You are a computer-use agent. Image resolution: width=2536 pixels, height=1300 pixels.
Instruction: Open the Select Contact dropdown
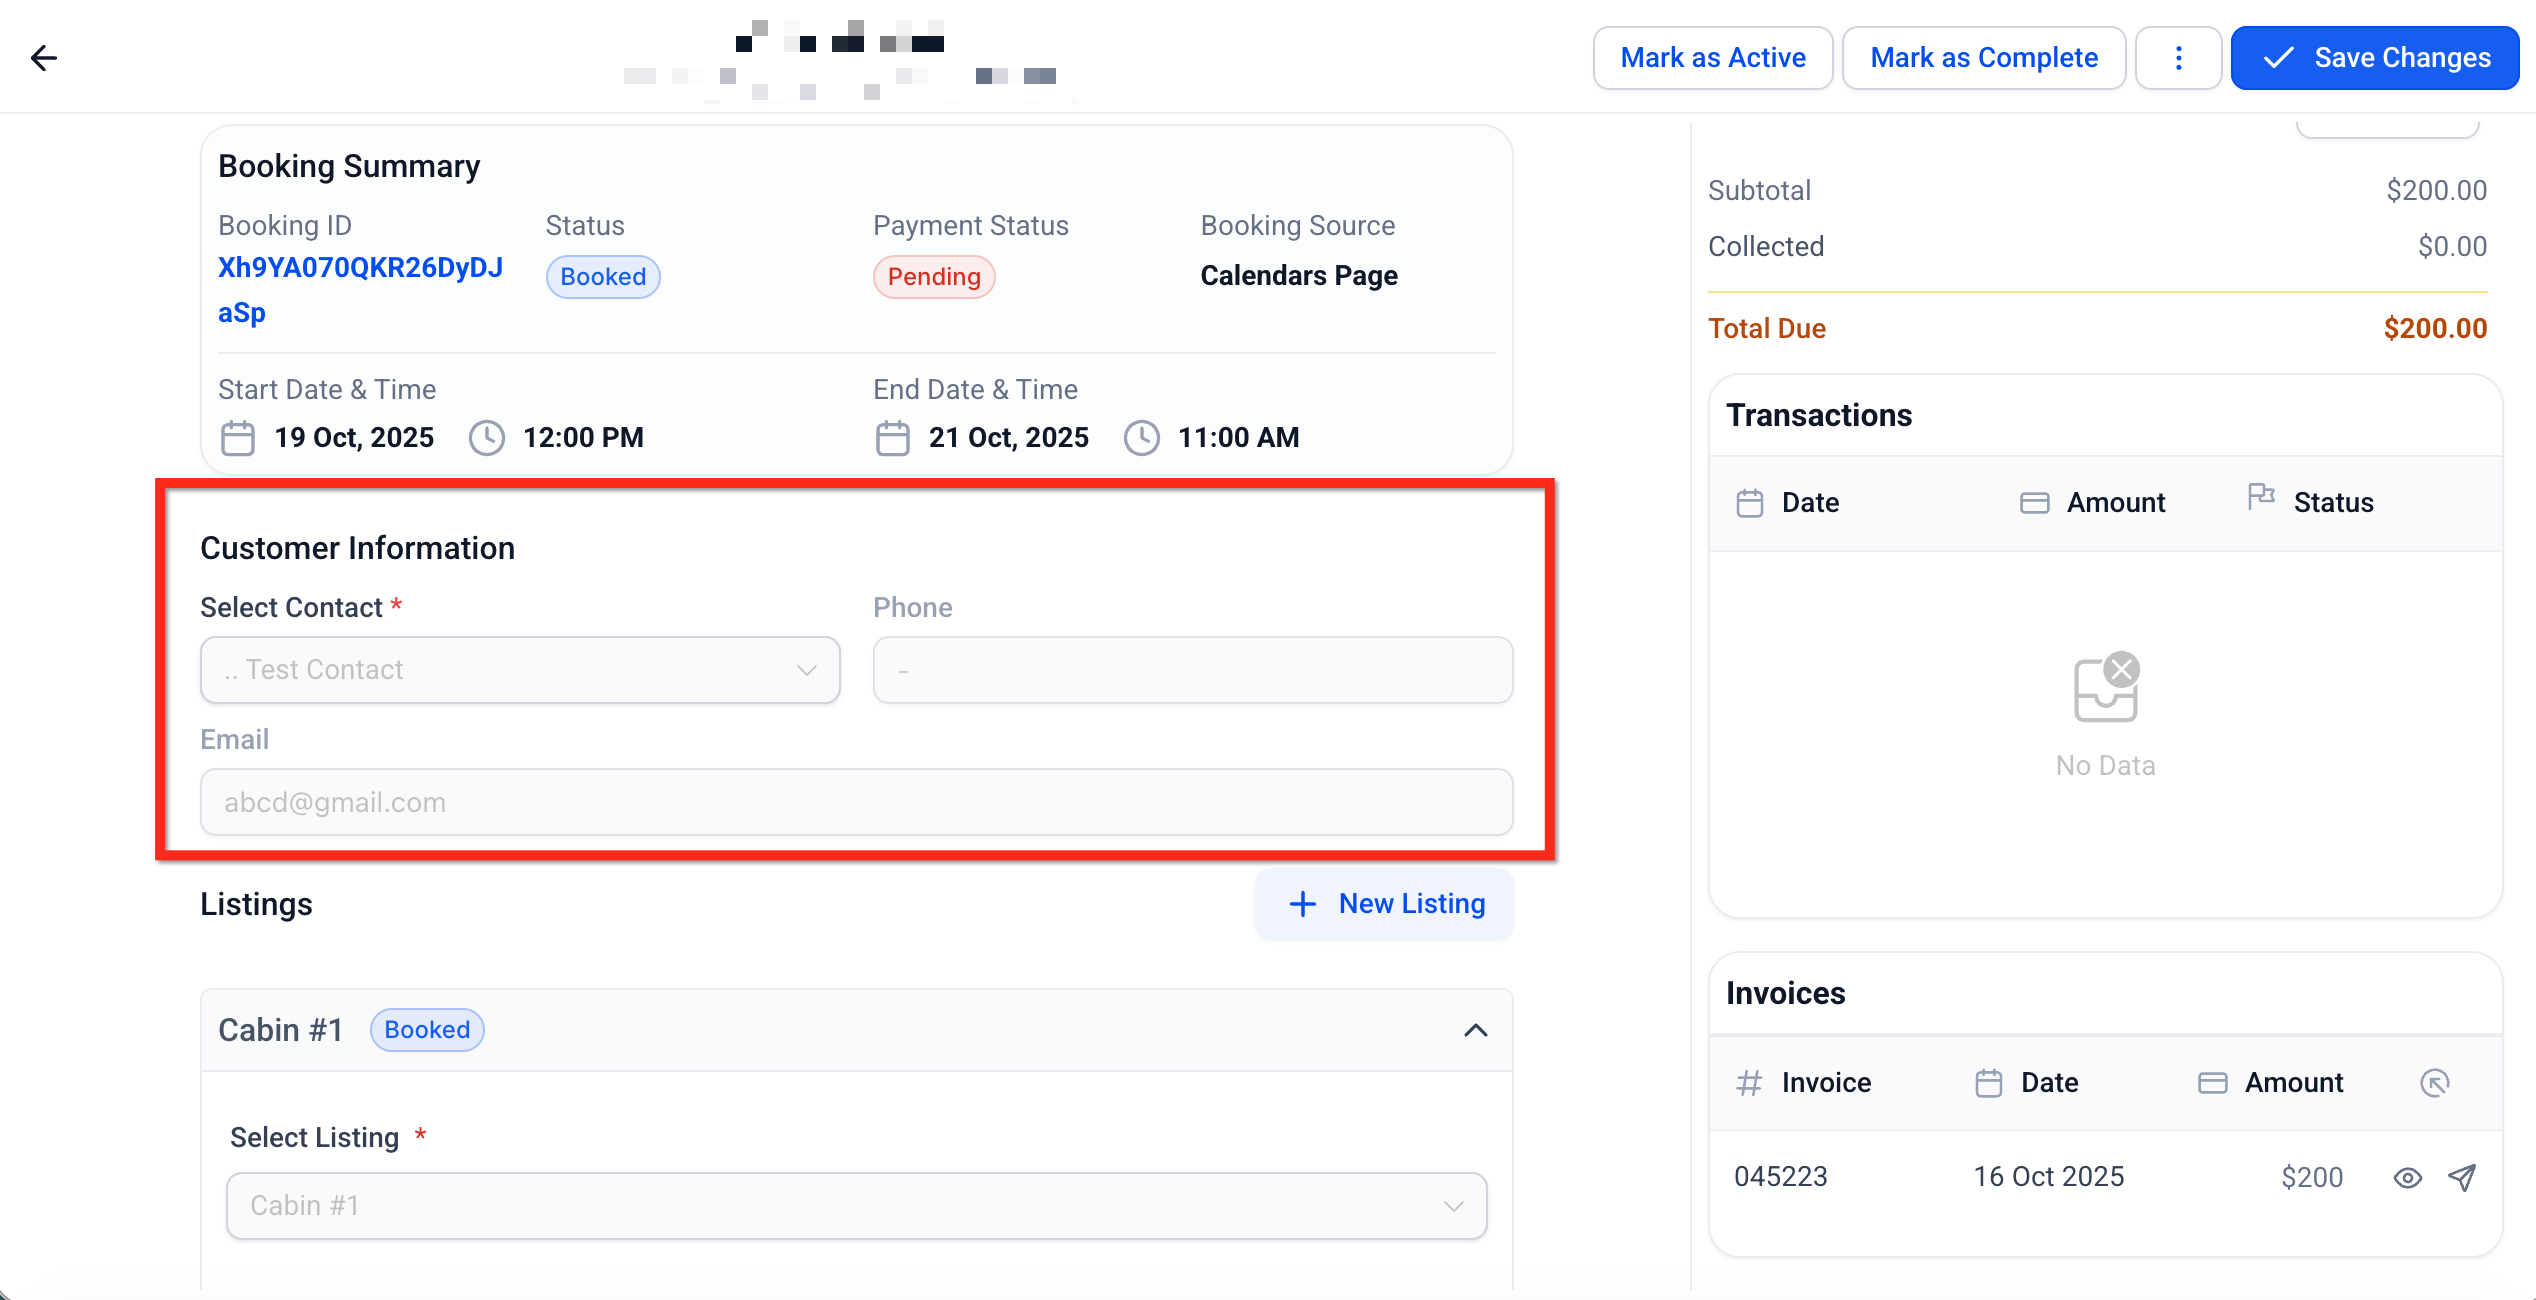[520, 670]
